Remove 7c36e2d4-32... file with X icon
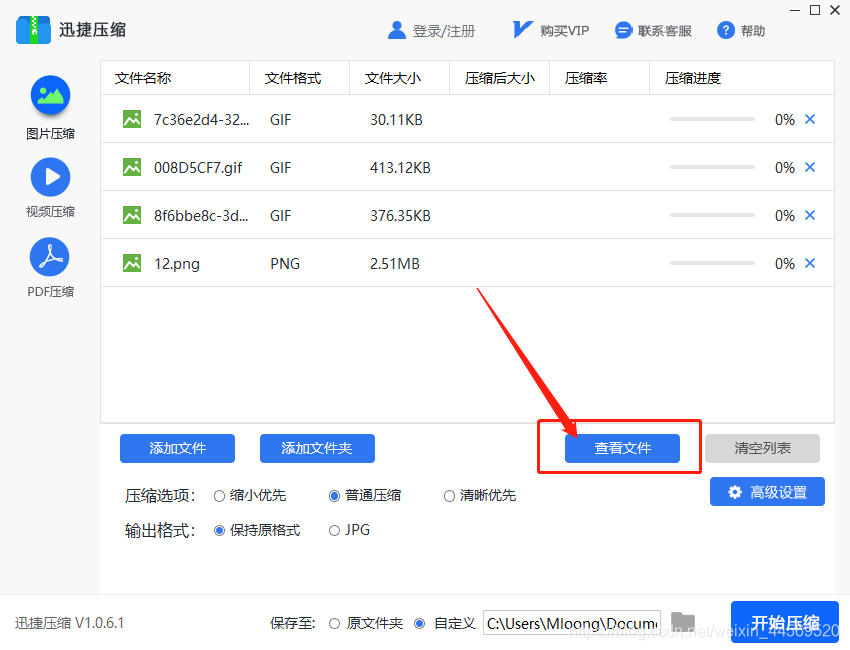 (810, 119)
